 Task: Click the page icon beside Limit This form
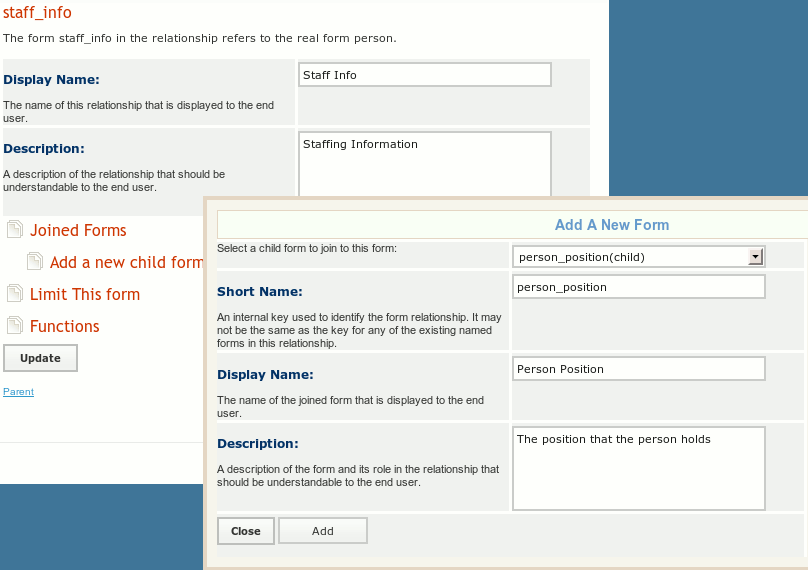(x=15, y=293)
